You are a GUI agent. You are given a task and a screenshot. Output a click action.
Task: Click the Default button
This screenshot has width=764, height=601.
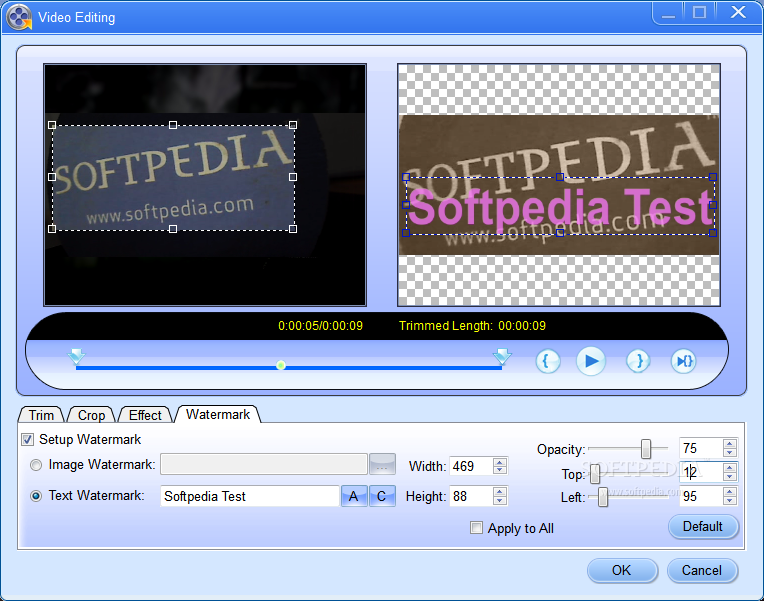pyautogui.click(x=703, y=526)
